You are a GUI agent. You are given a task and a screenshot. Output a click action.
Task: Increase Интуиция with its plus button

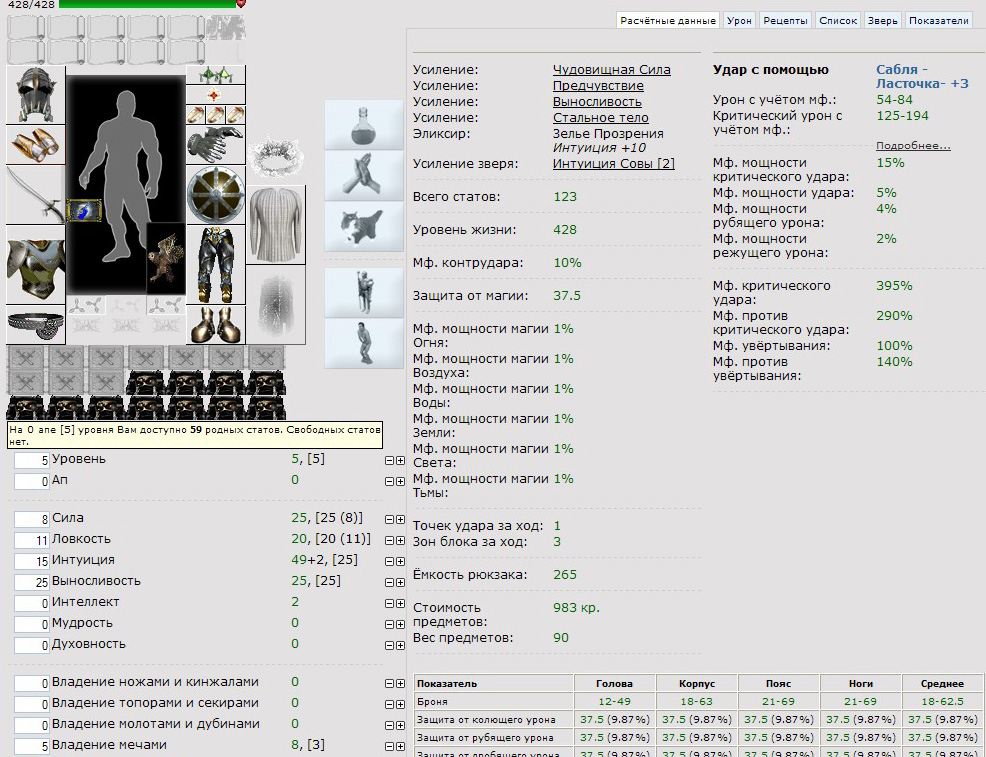[x=400, y=561]
